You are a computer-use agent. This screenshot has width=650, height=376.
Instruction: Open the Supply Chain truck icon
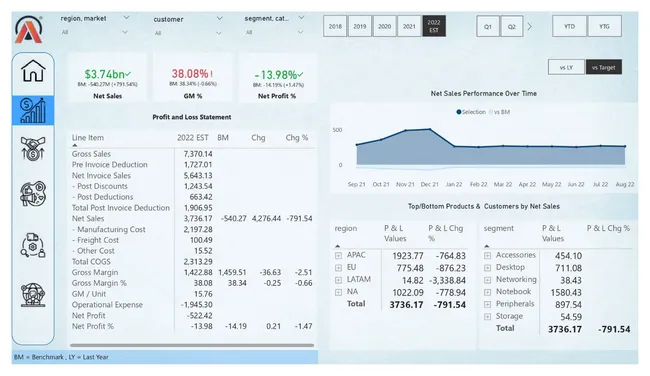point(33,245)
